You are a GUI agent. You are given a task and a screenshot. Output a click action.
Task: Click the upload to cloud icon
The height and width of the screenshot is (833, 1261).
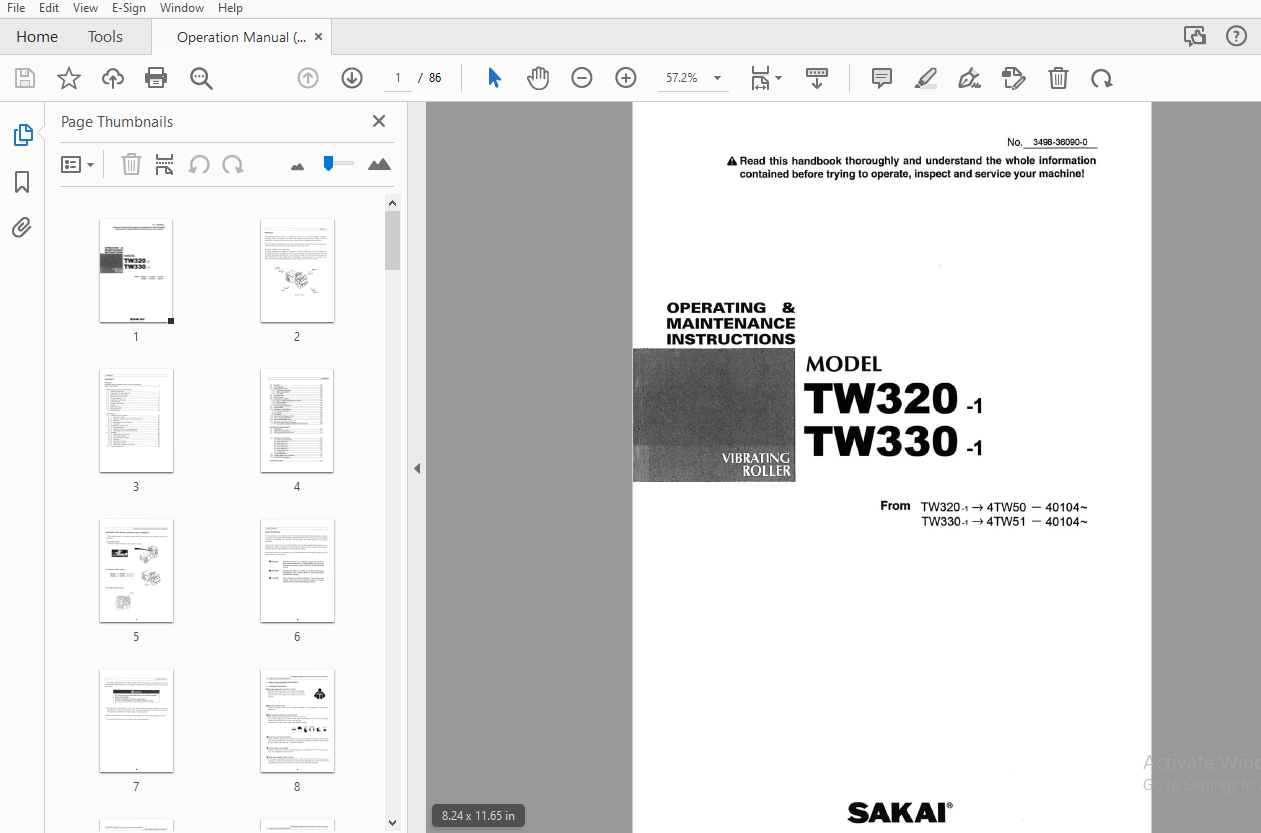point(113,78)
